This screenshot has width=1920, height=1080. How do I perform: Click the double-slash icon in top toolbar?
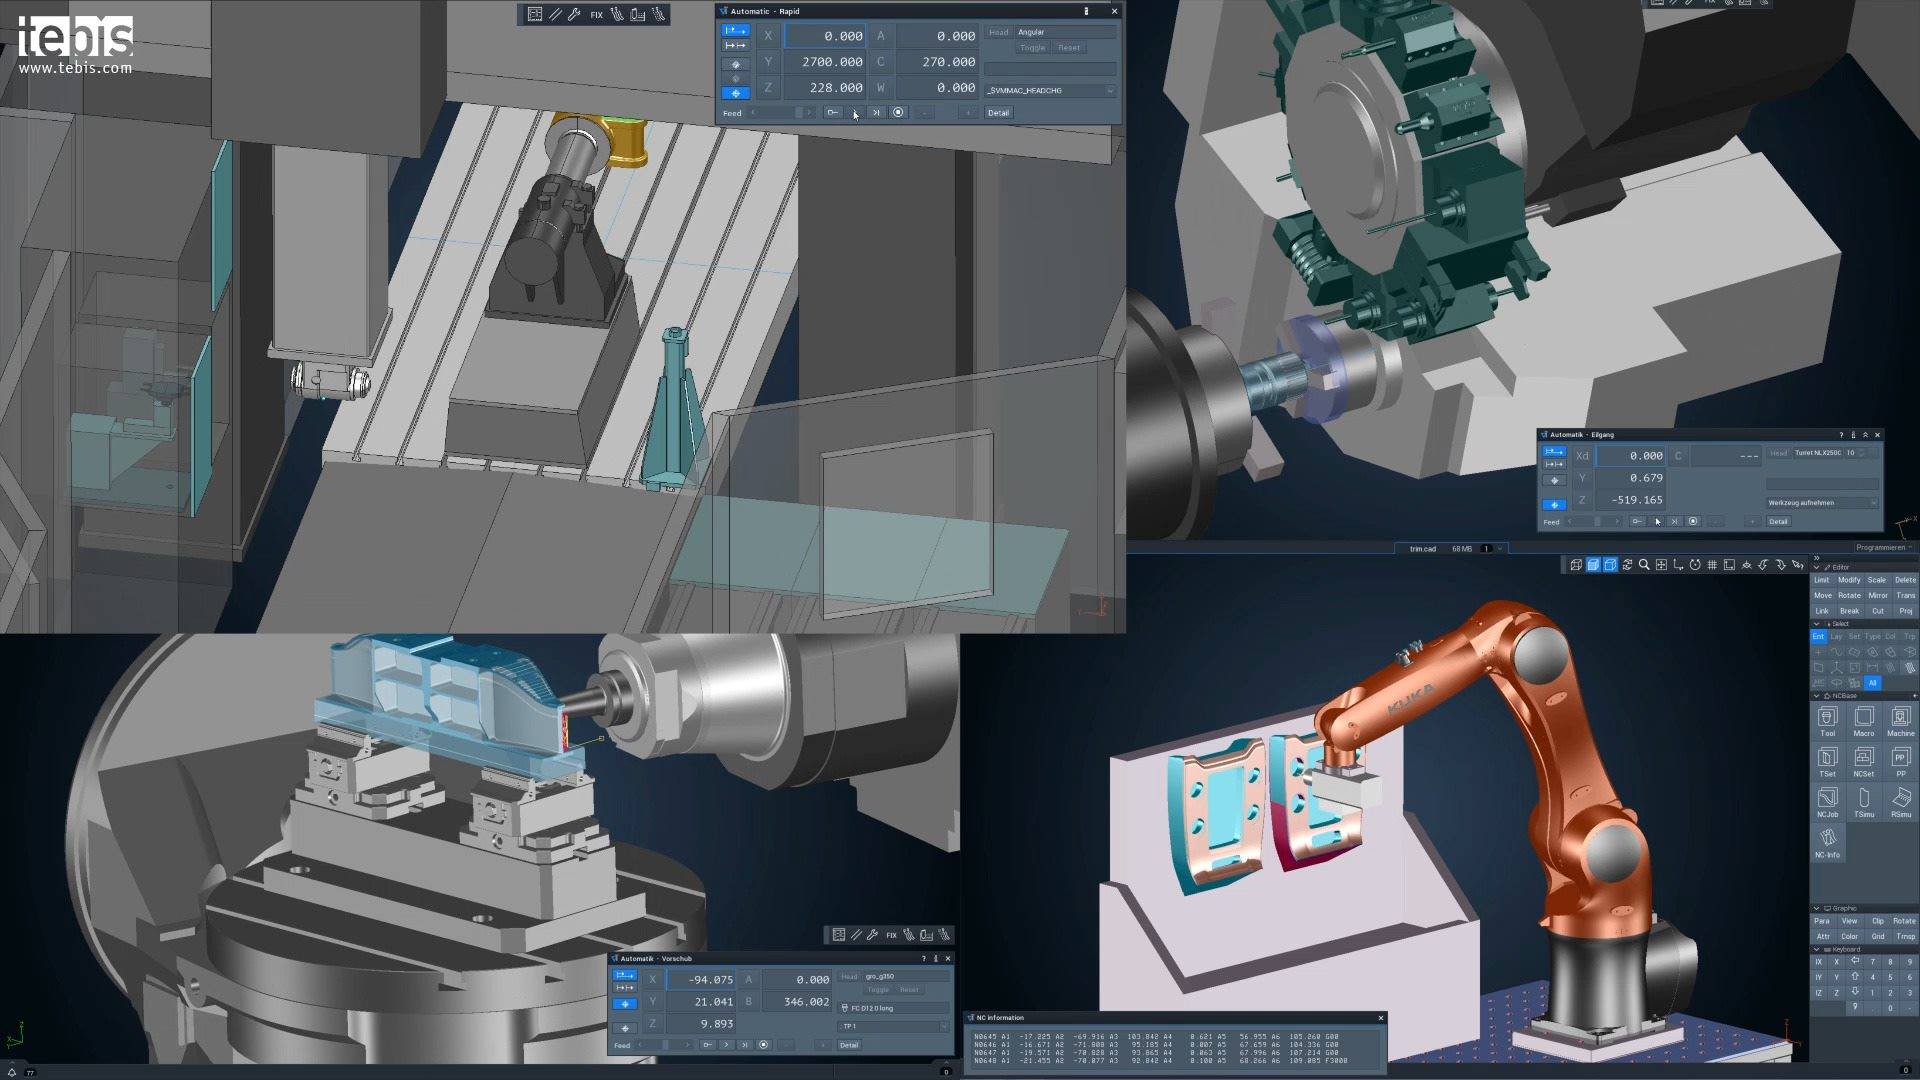555,14
